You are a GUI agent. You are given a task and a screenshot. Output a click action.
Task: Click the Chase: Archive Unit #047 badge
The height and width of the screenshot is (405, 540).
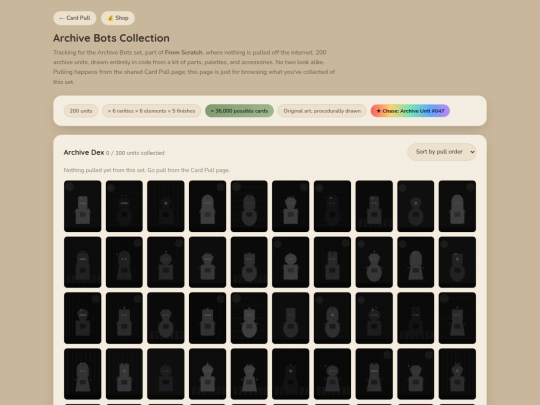coord(410,111)
